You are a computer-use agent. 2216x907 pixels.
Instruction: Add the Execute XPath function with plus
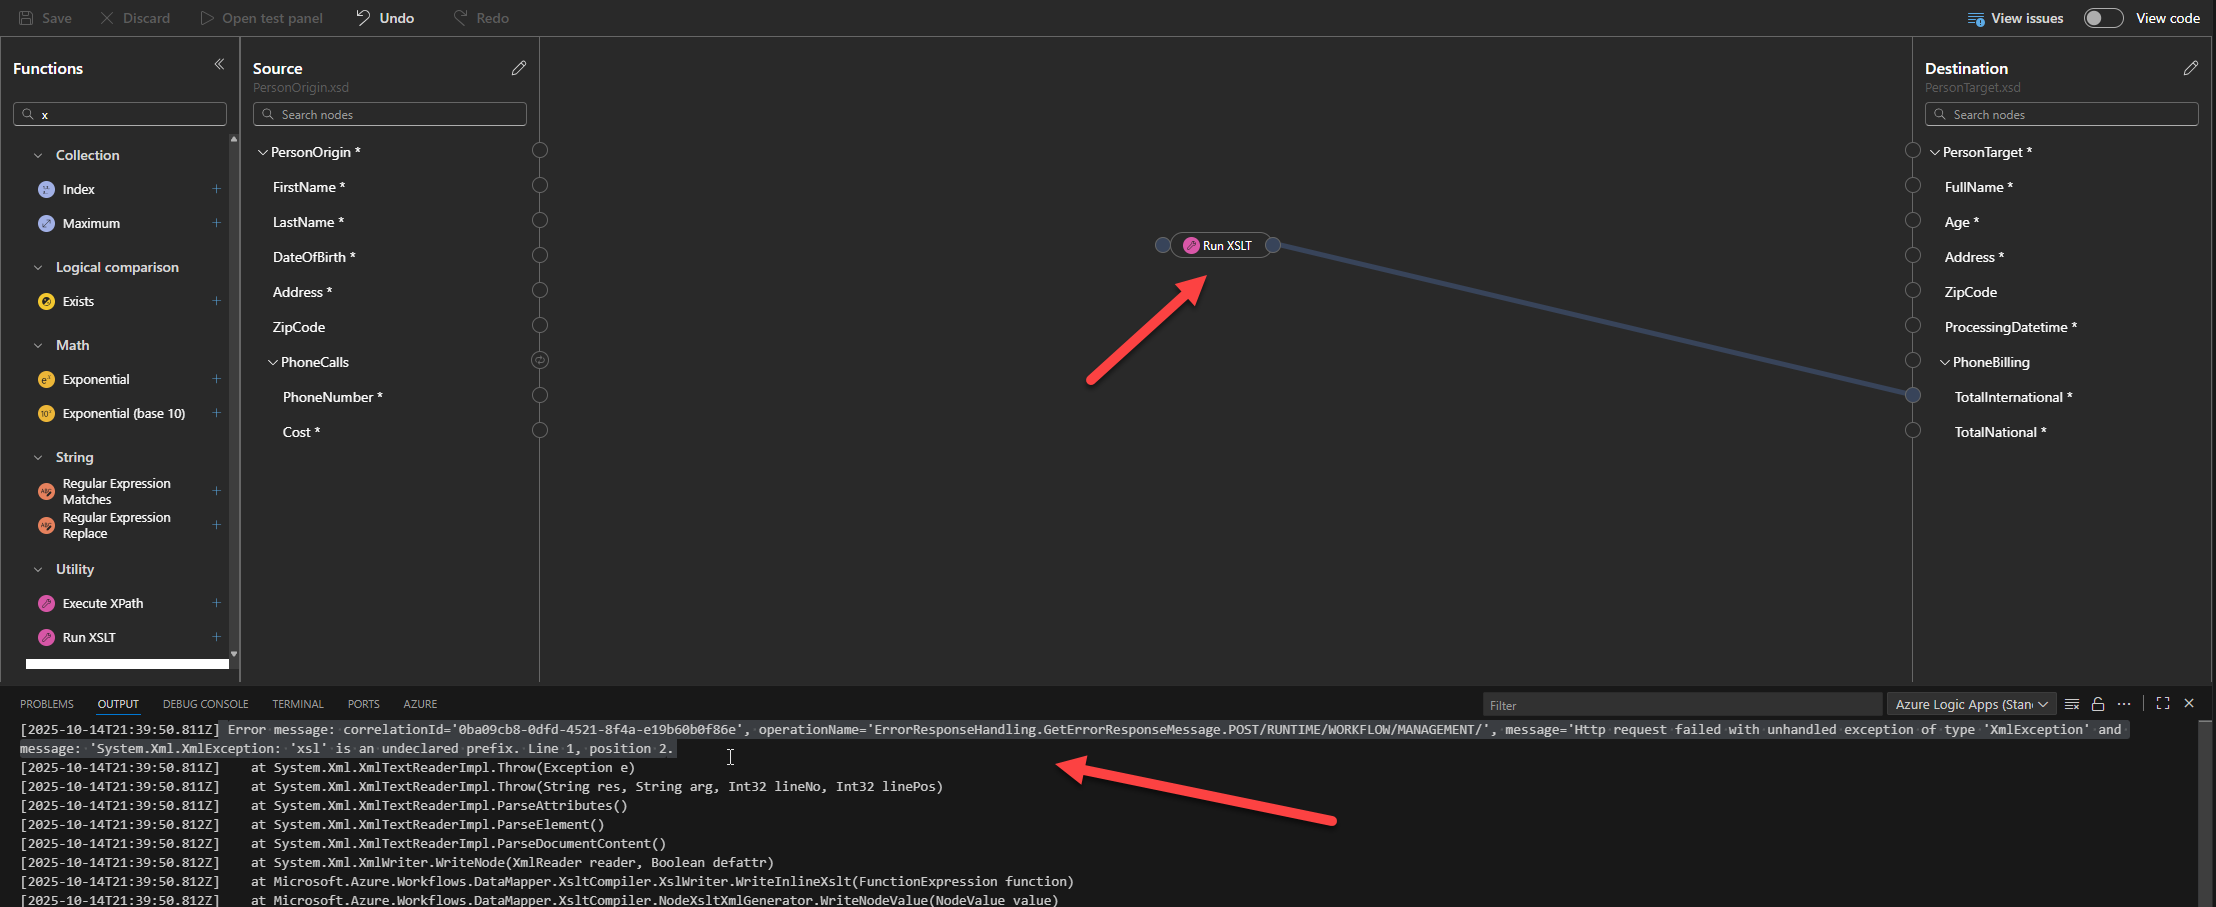(x=216, y=603)
